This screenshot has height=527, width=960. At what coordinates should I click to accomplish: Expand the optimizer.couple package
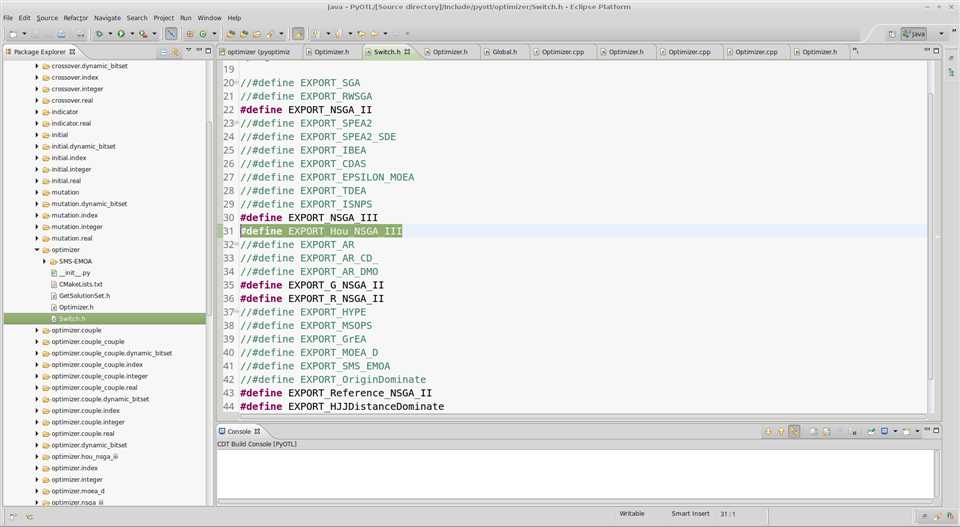[37, 330]
